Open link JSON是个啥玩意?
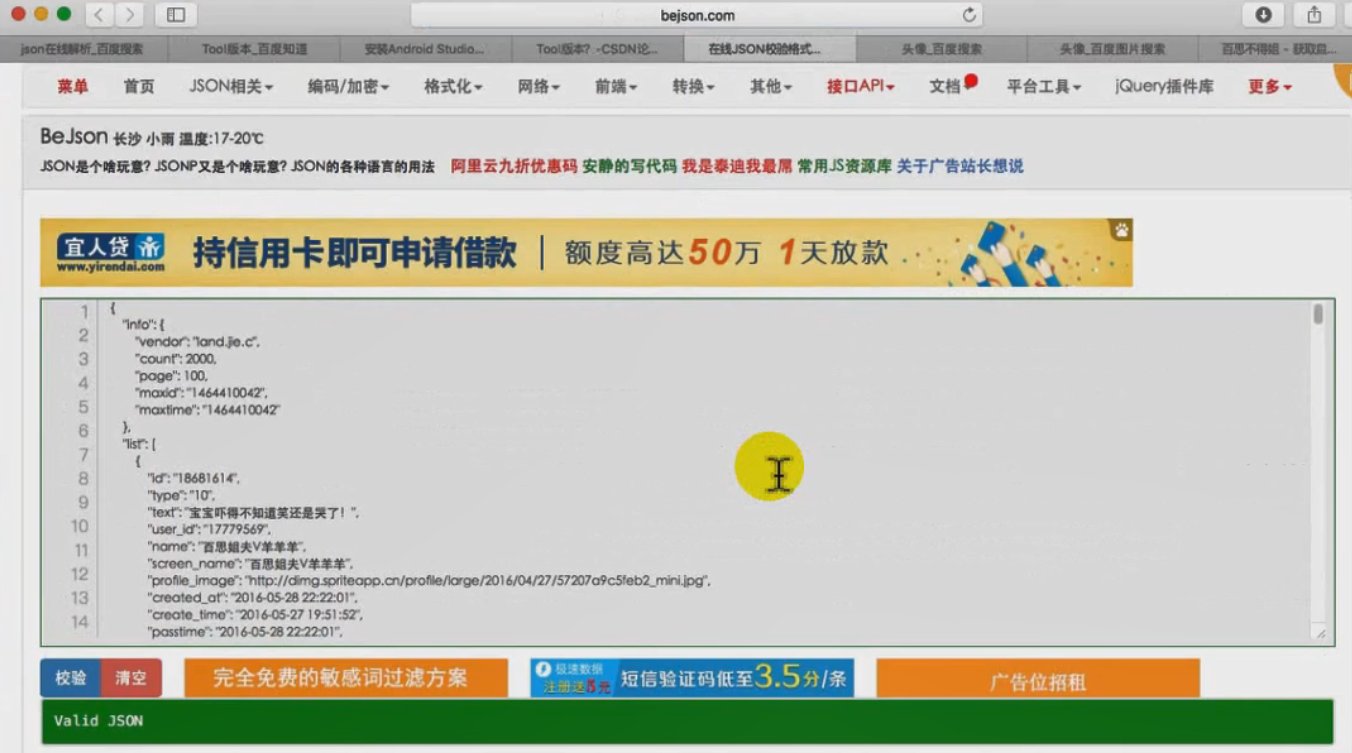The height and width of the screenshot is (753, 1352). (x=95, y=167)
